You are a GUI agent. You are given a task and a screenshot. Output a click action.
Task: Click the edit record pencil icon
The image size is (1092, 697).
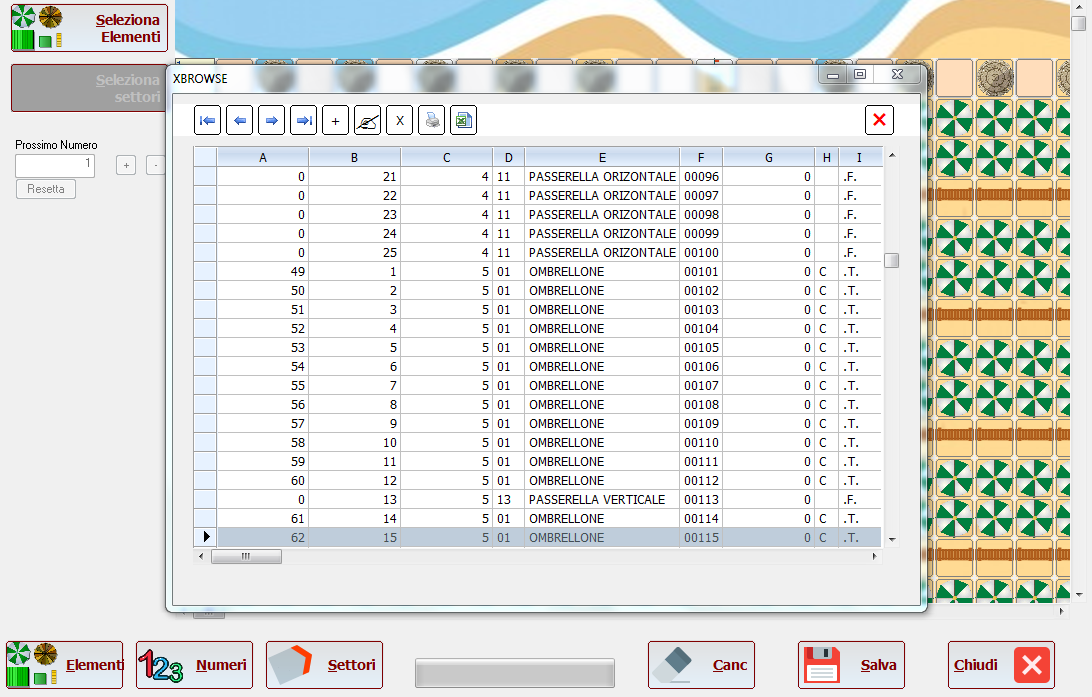368,120
